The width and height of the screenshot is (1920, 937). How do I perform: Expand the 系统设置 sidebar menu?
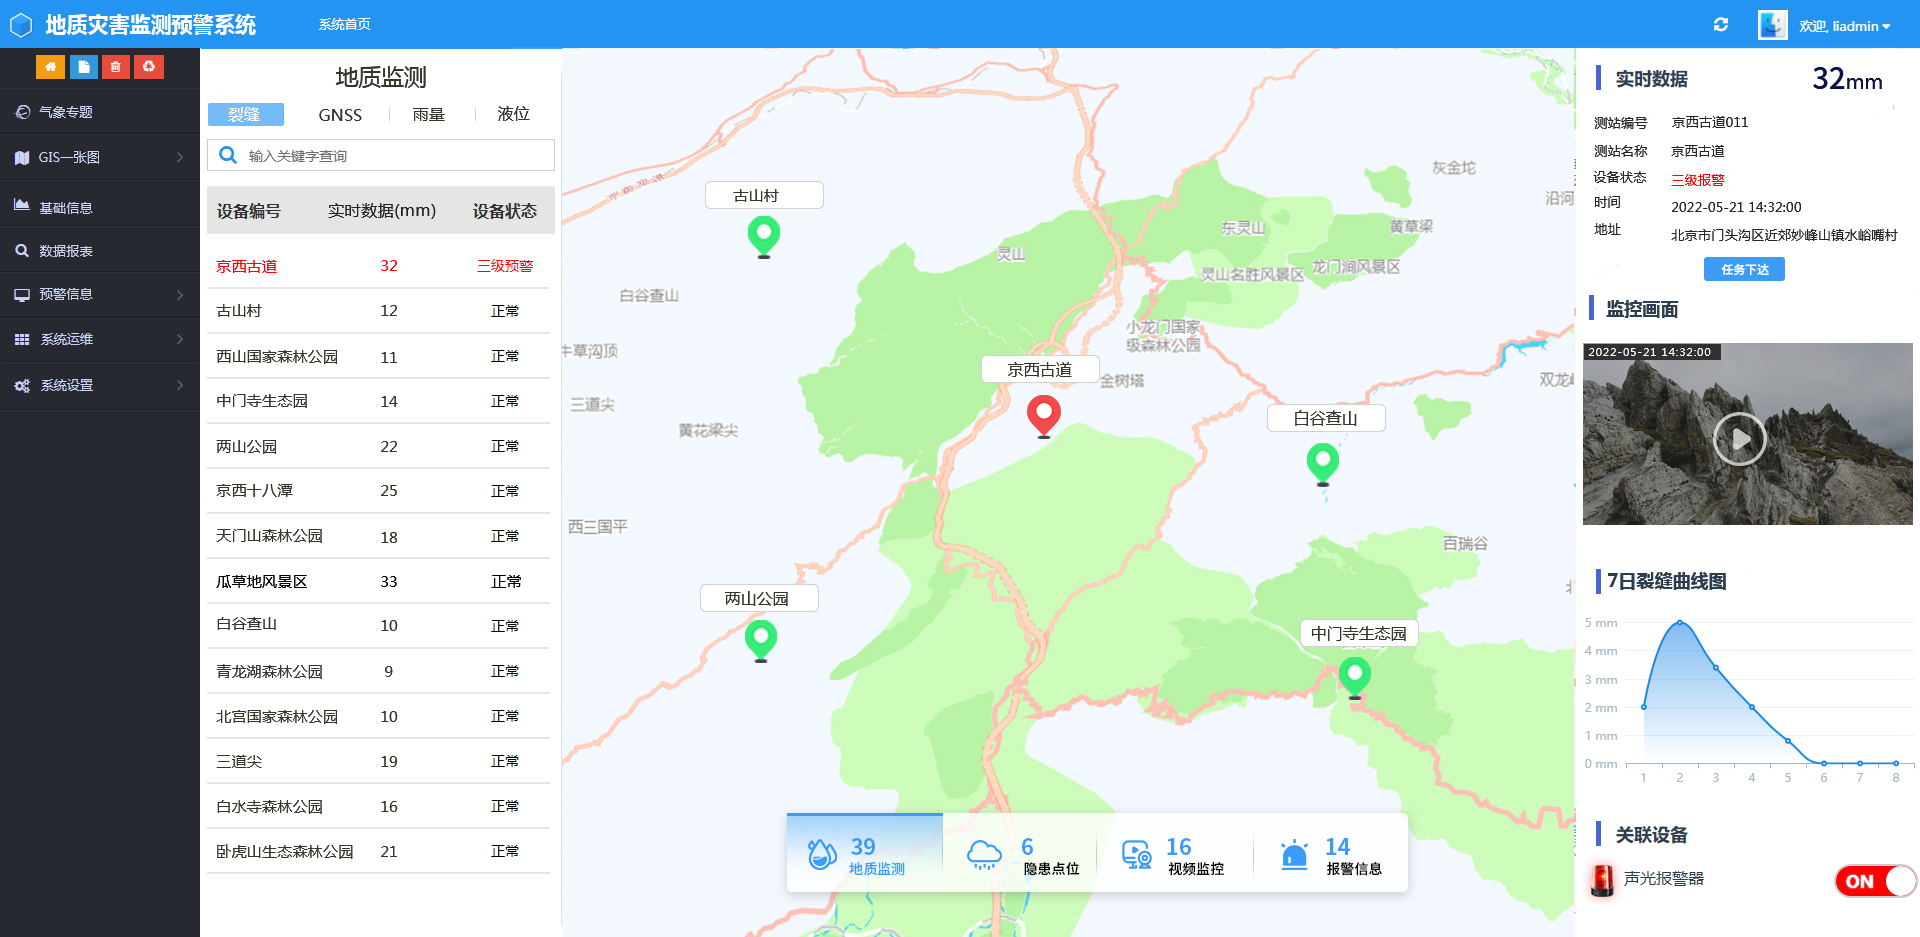tap(100, 385)
